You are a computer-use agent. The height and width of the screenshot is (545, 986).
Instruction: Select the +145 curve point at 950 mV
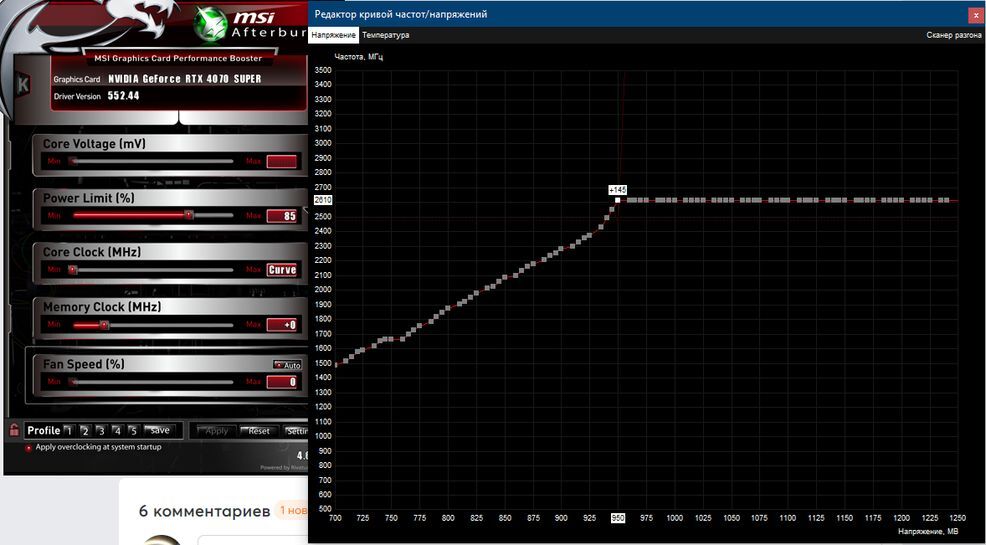[618, 200]
